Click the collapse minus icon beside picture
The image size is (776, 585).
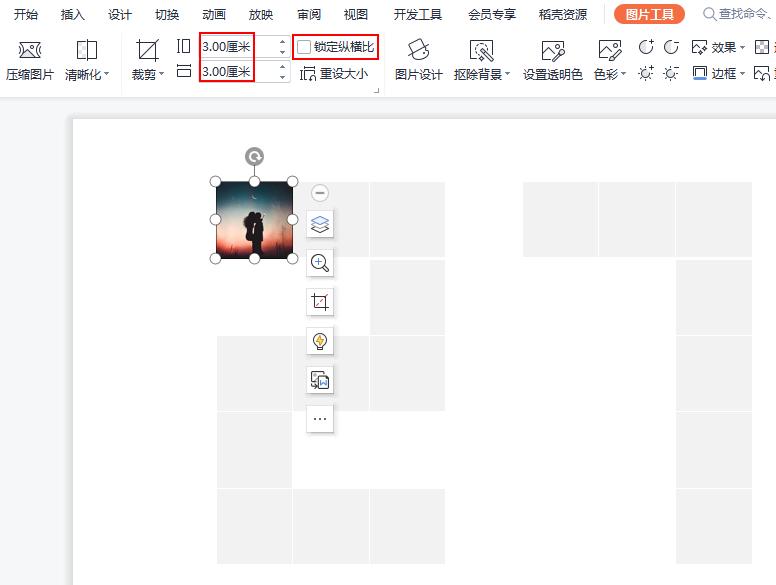[x=320, y=193]
